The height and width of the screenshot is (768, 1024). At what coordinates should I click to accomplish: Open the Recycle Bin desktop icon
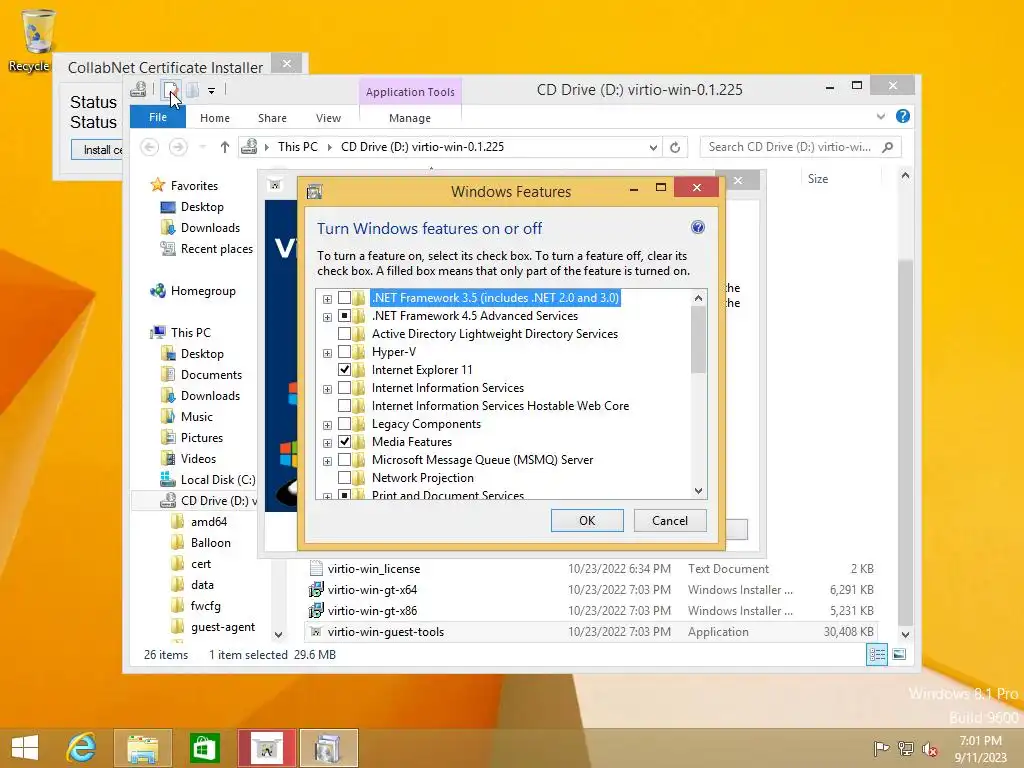click(37, 39)
